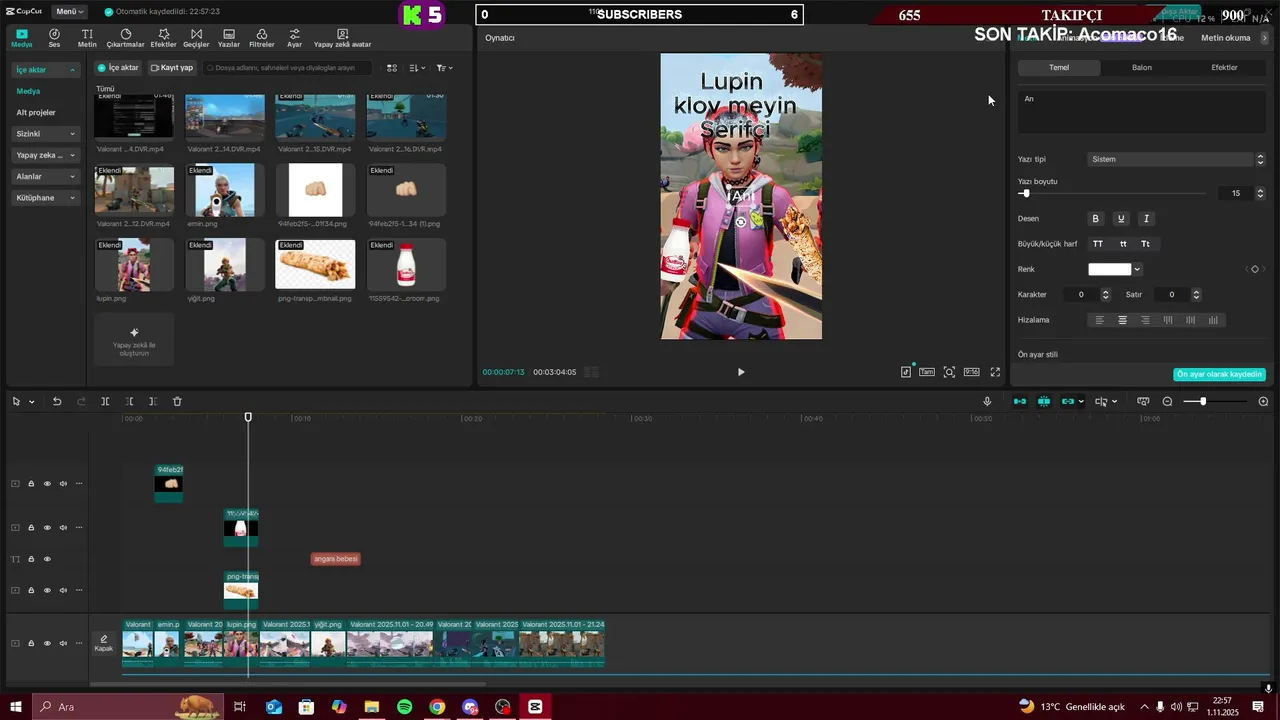Set text to all uppercase TT
This screenshot has width=1280, height=720.
coord(1098,244)
